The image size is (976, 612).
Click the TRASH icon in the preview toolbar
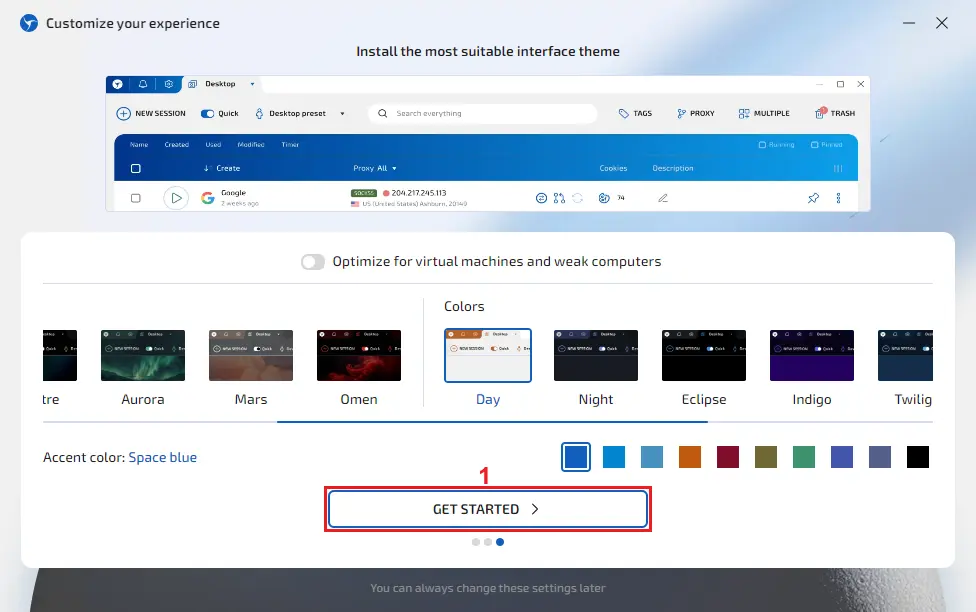point(820,113)
